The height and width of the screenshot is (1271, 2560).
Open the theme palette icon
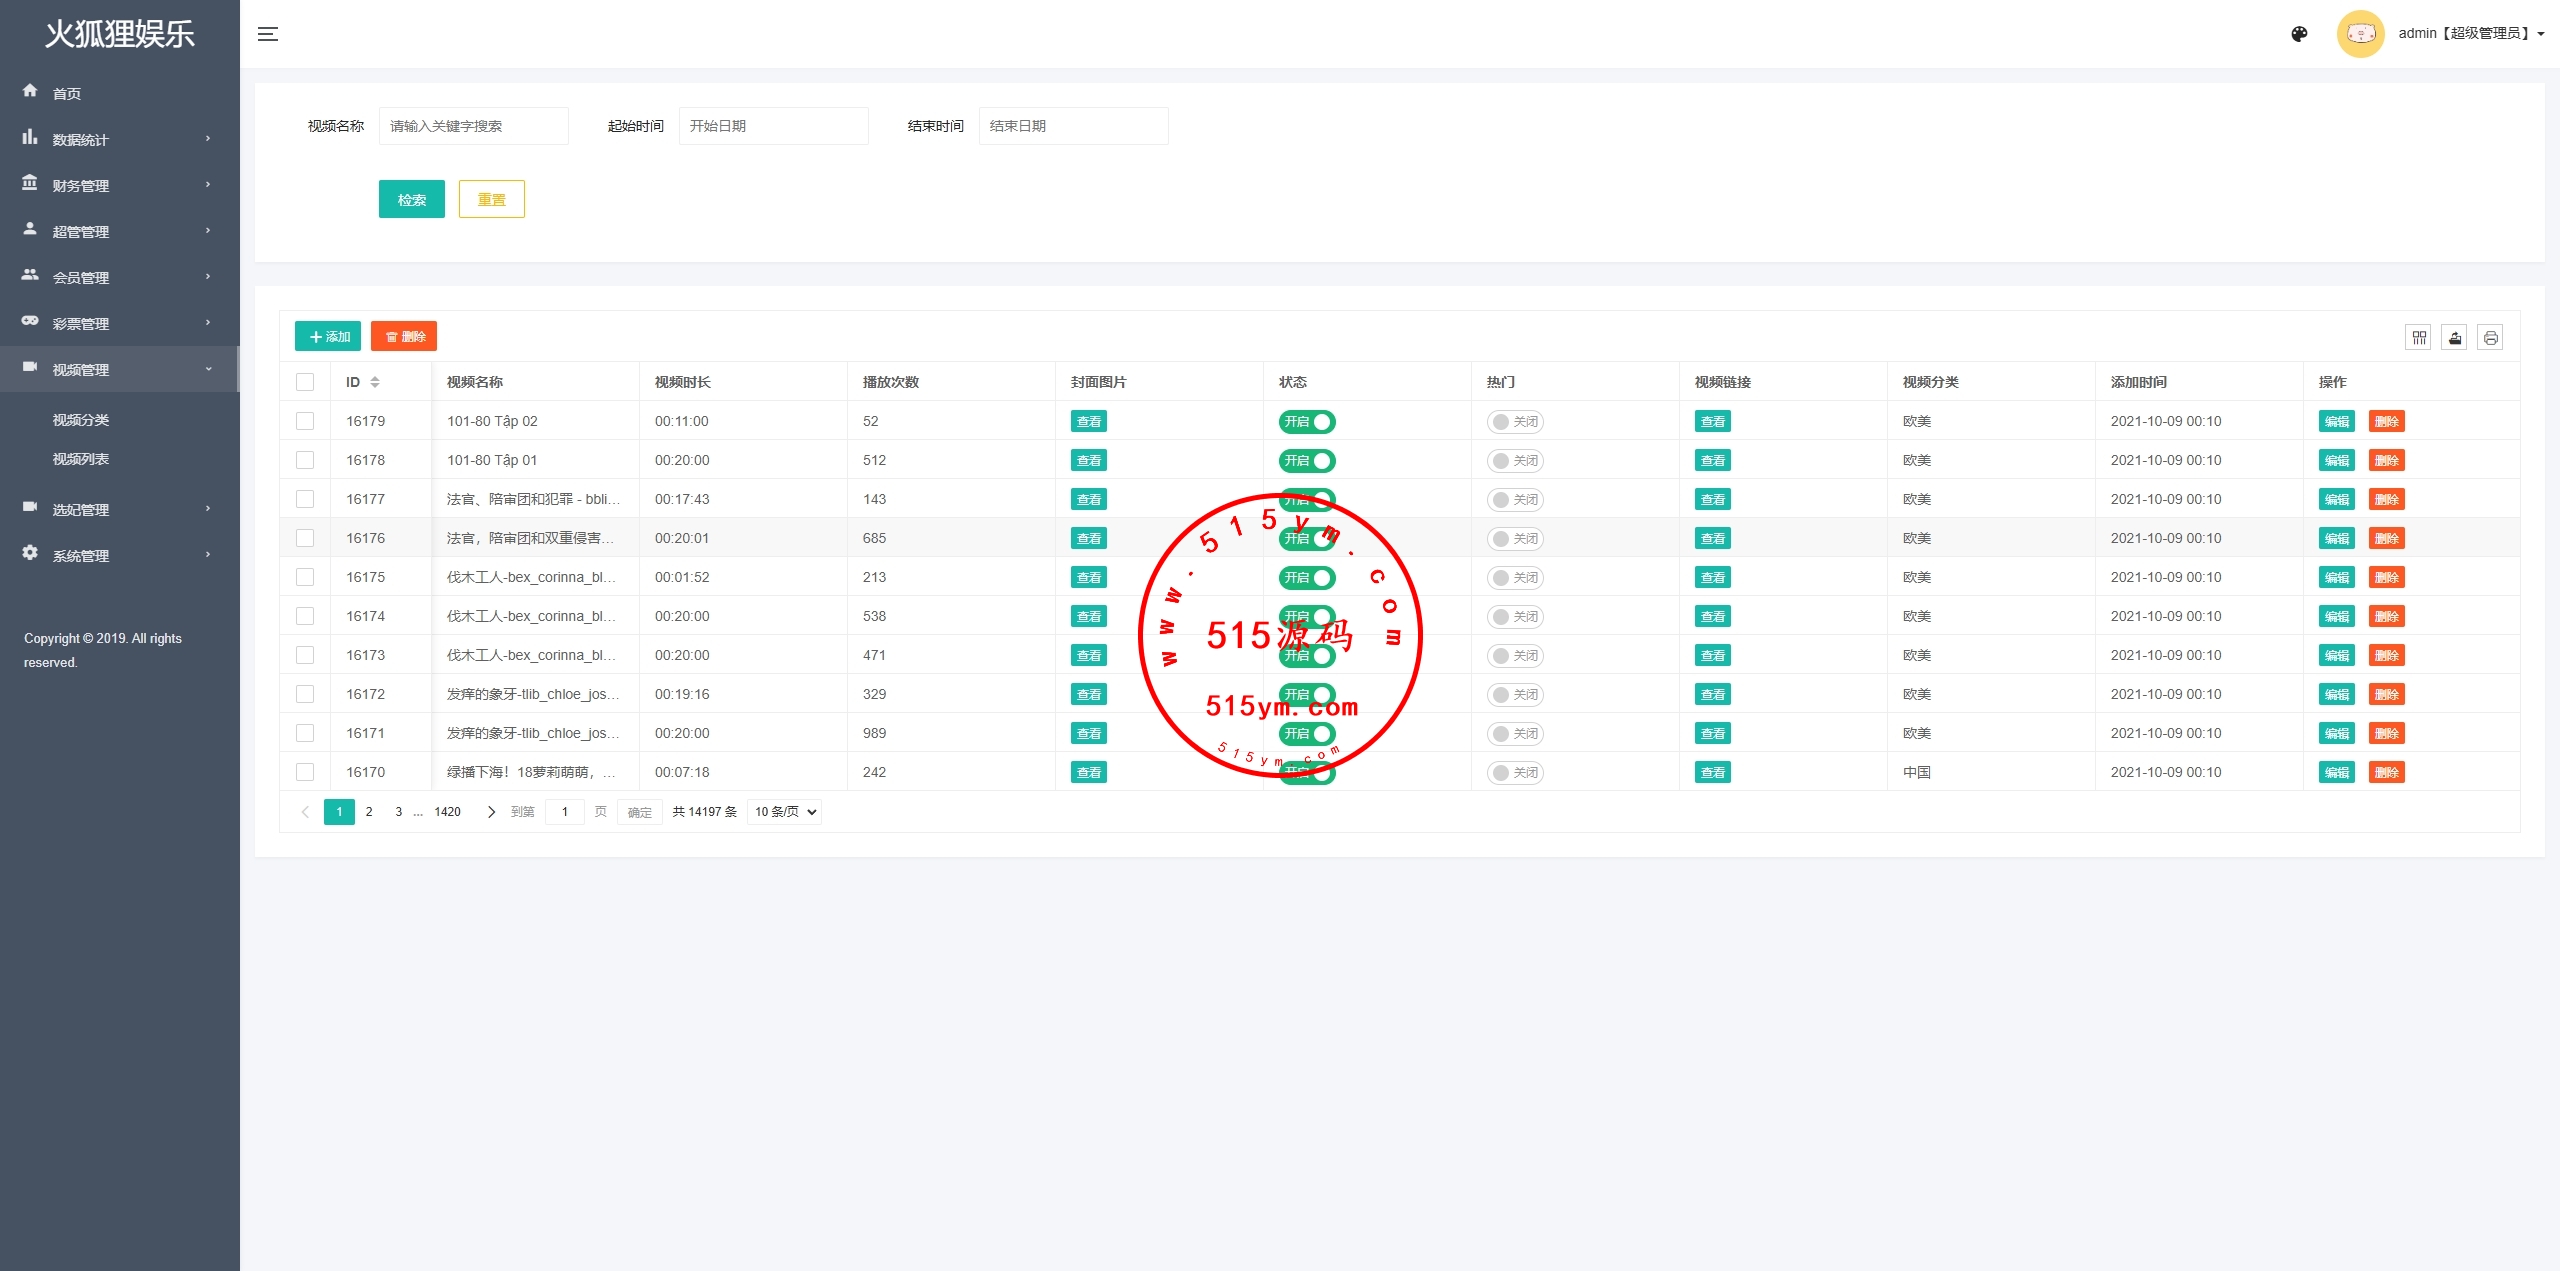(x=2299, y=34)
